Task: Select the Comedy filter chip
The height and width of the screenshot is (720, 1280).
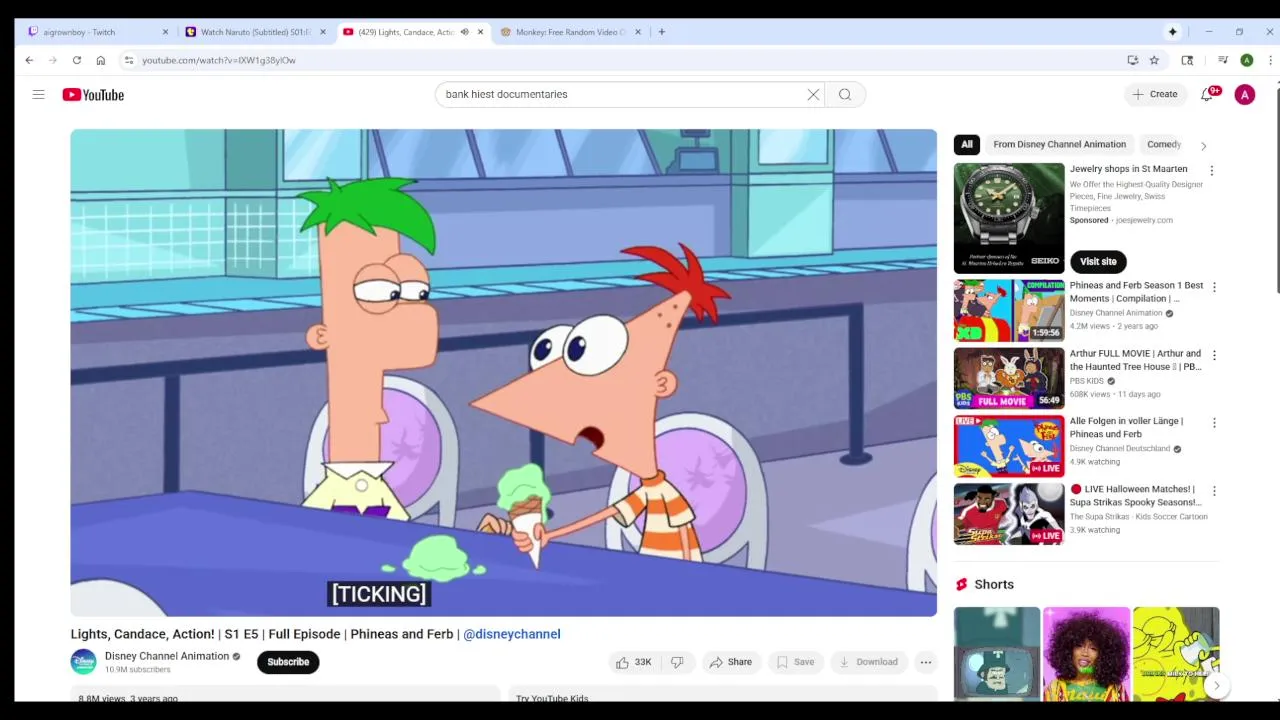Action: [1164, 144]
